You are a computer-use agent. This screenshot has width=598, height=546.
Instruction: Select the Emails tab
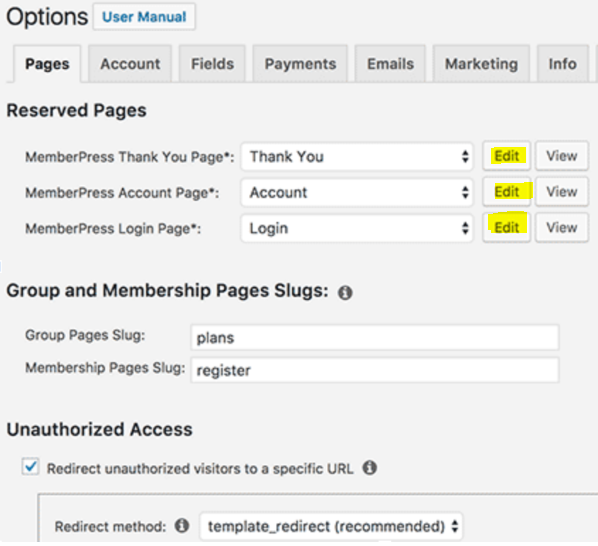[390, 64]
